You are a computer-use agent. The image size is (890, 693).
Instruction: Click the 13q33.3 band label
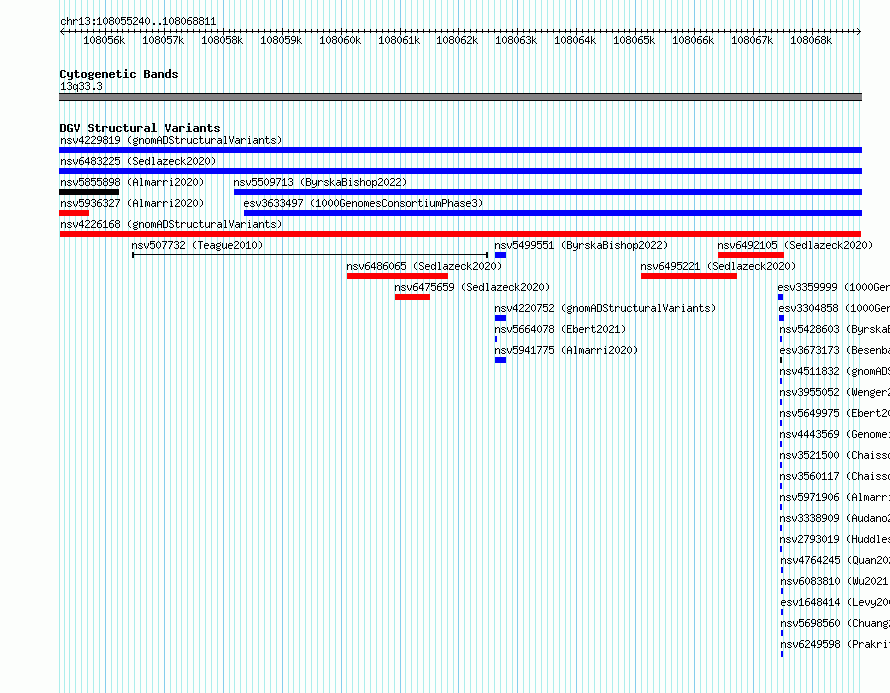coord(81,86)
